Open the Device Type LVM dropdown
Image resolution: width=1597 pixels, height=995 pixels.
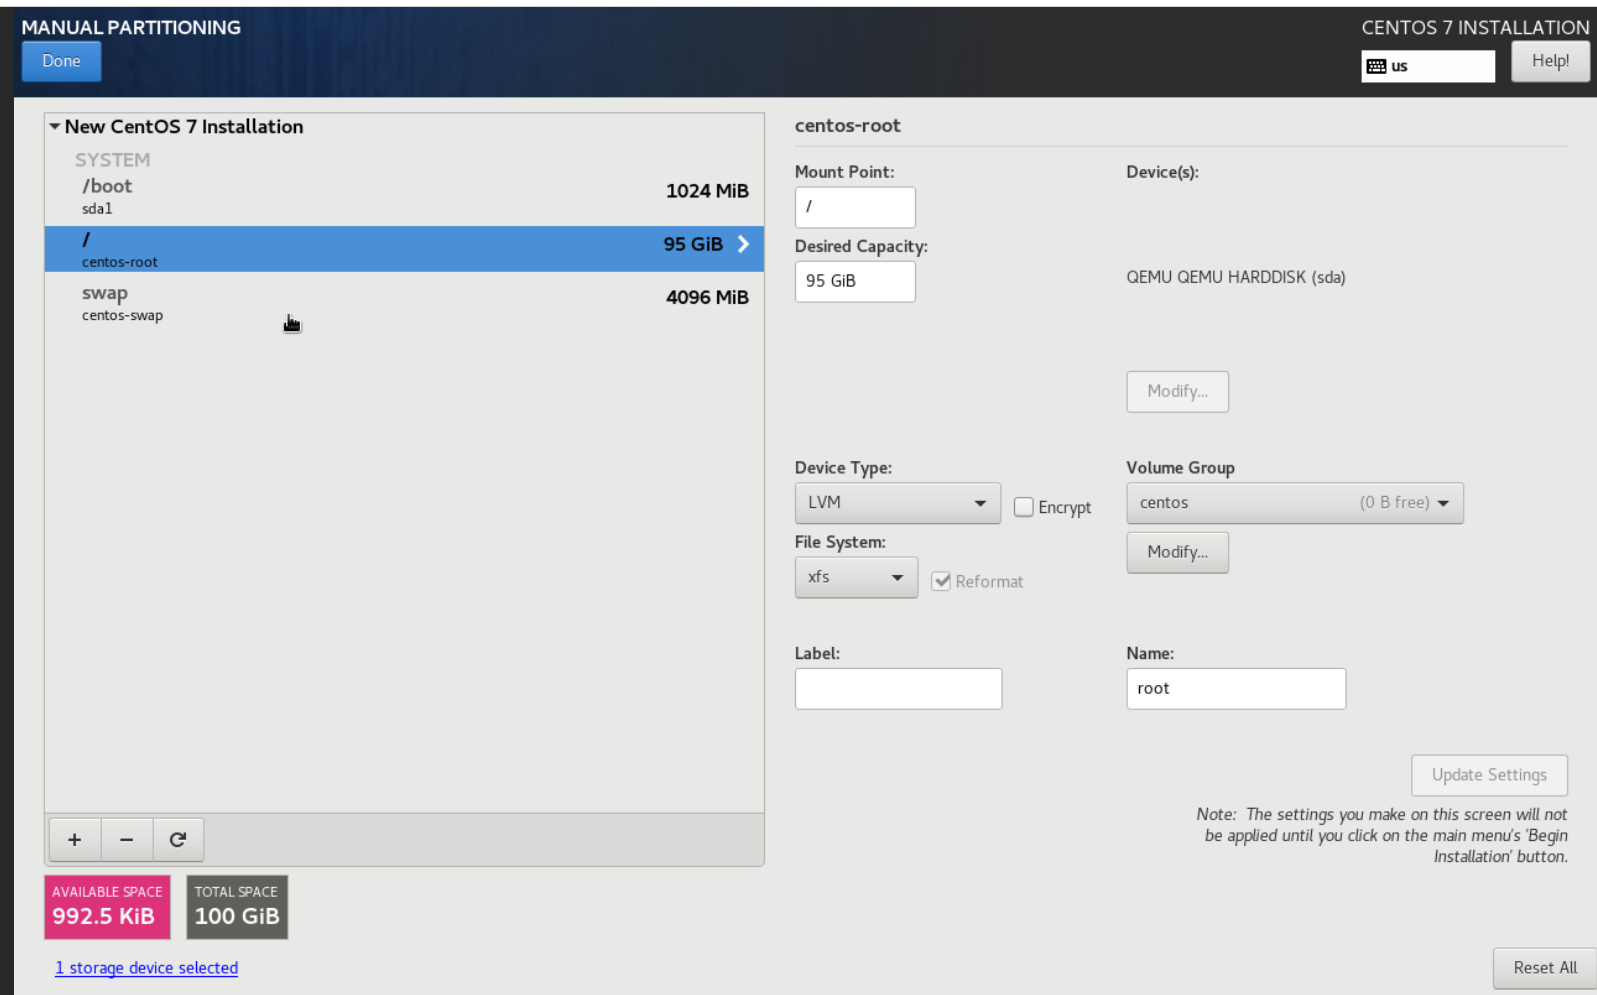click(x=897, y=503)
